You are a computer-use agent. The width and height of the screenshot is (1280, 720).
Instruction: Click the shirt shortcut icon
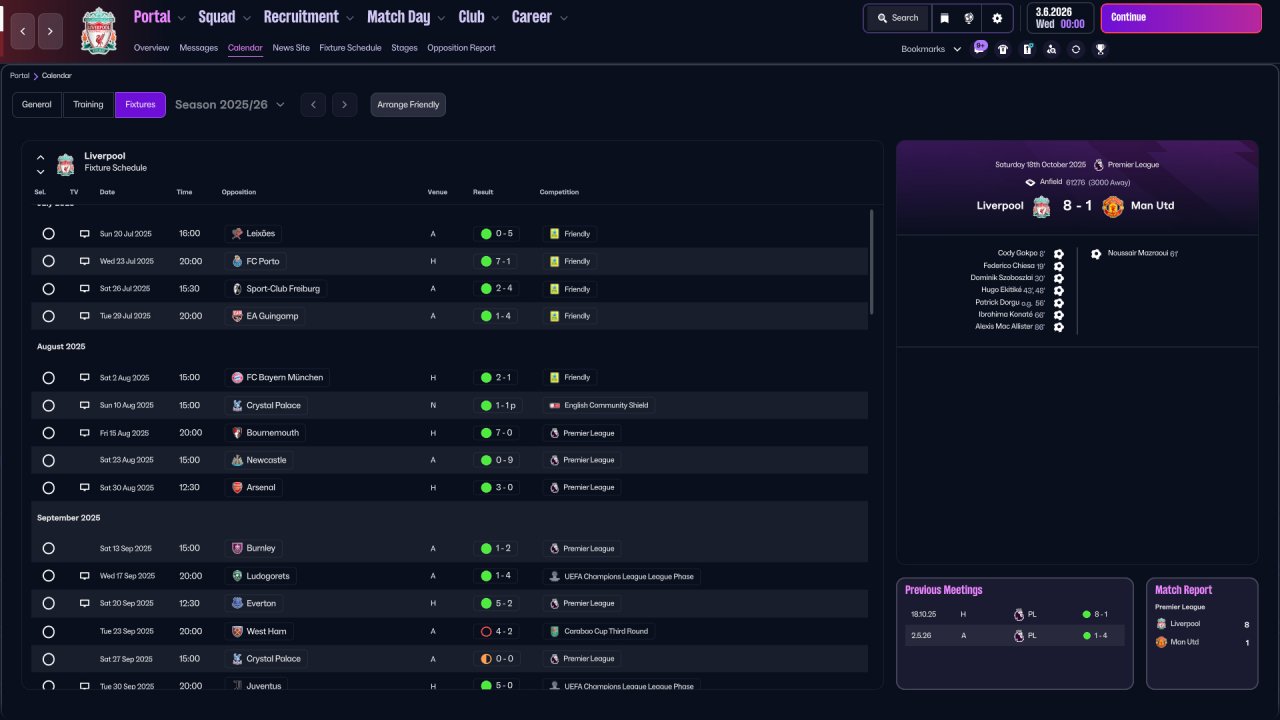(1003, 49)
